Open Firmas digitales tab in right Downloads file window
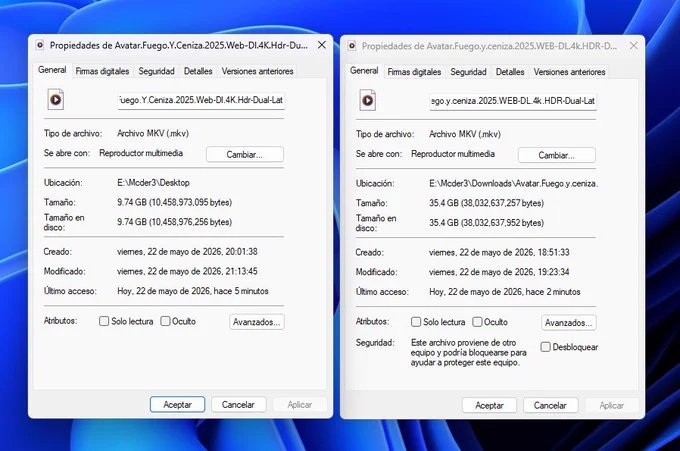Image resolution: width=680 pixels, height=451 pixels. pyautogui.click(x=414, y=72)
